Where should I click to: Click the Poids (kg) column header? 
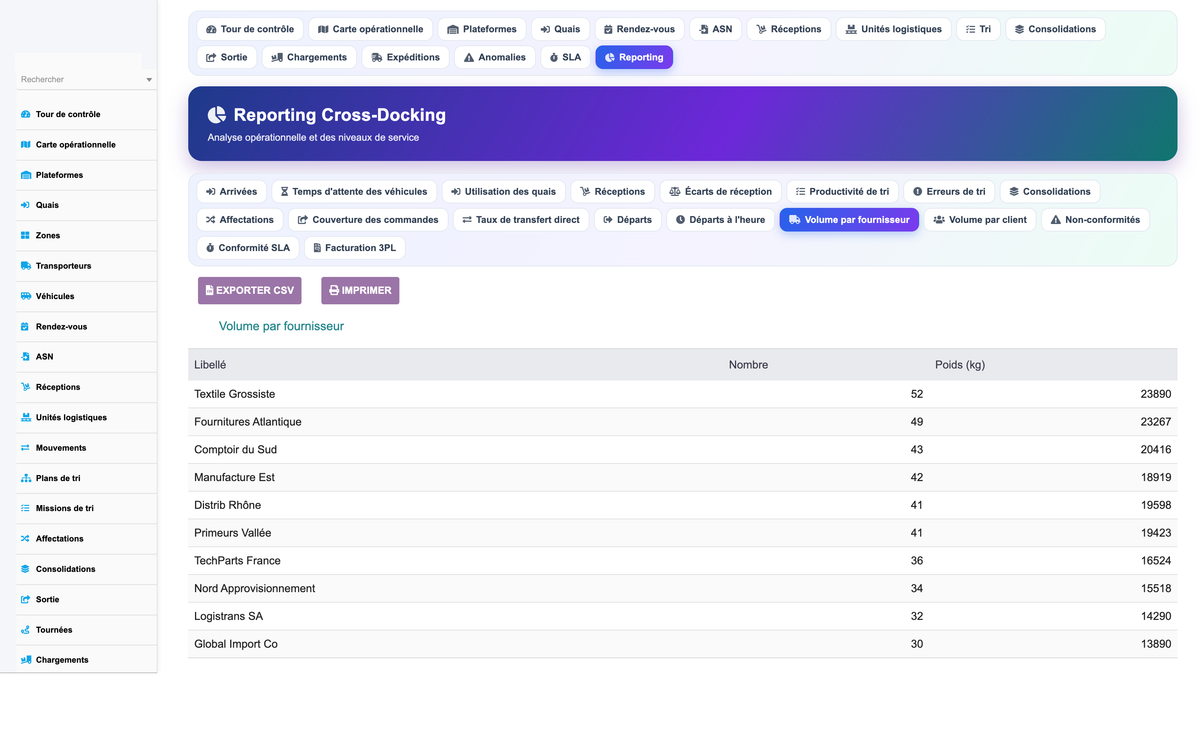tap(960, 365)
